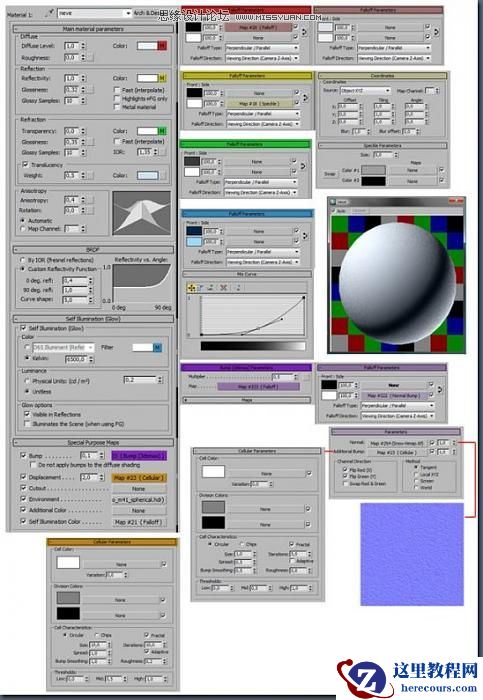The width and height of the screenshot is (483, 700).
Task: Open the blue M map button beside Filter swatch
Action: 158,347
